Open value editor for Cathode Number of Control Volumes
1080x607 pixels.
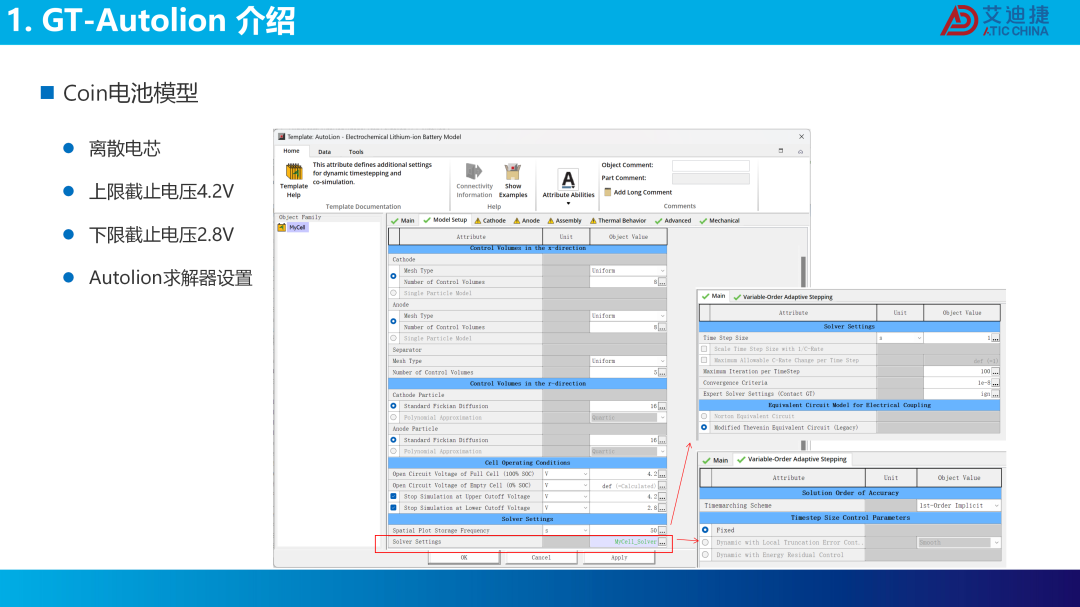tap(662, 282)
